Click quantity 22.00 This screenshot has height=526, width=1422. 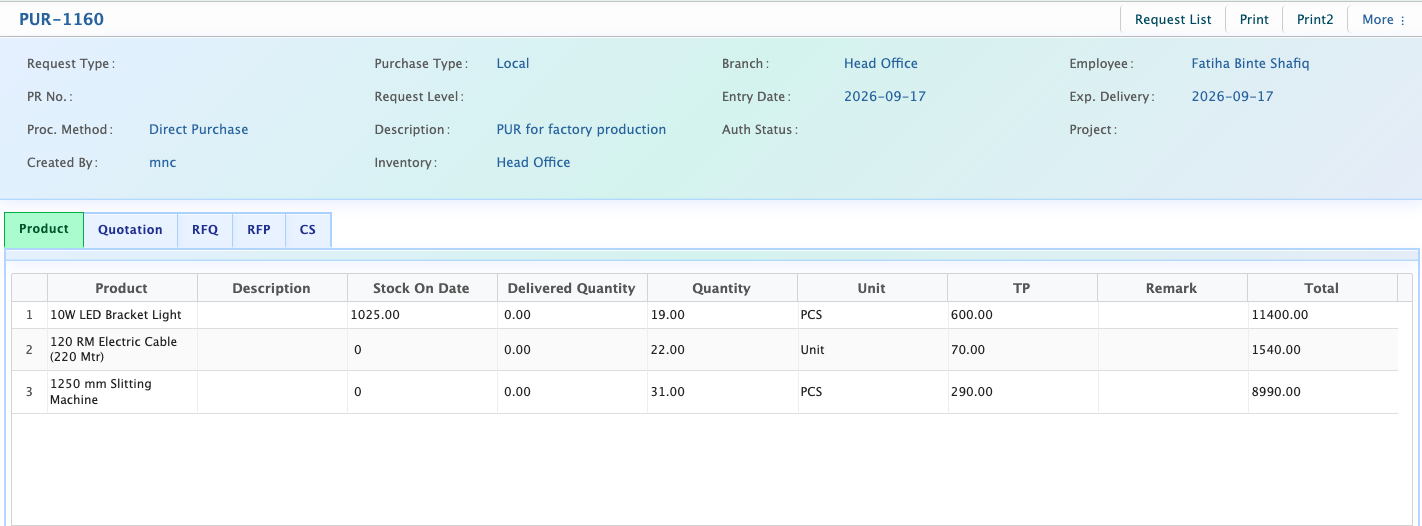668,350
